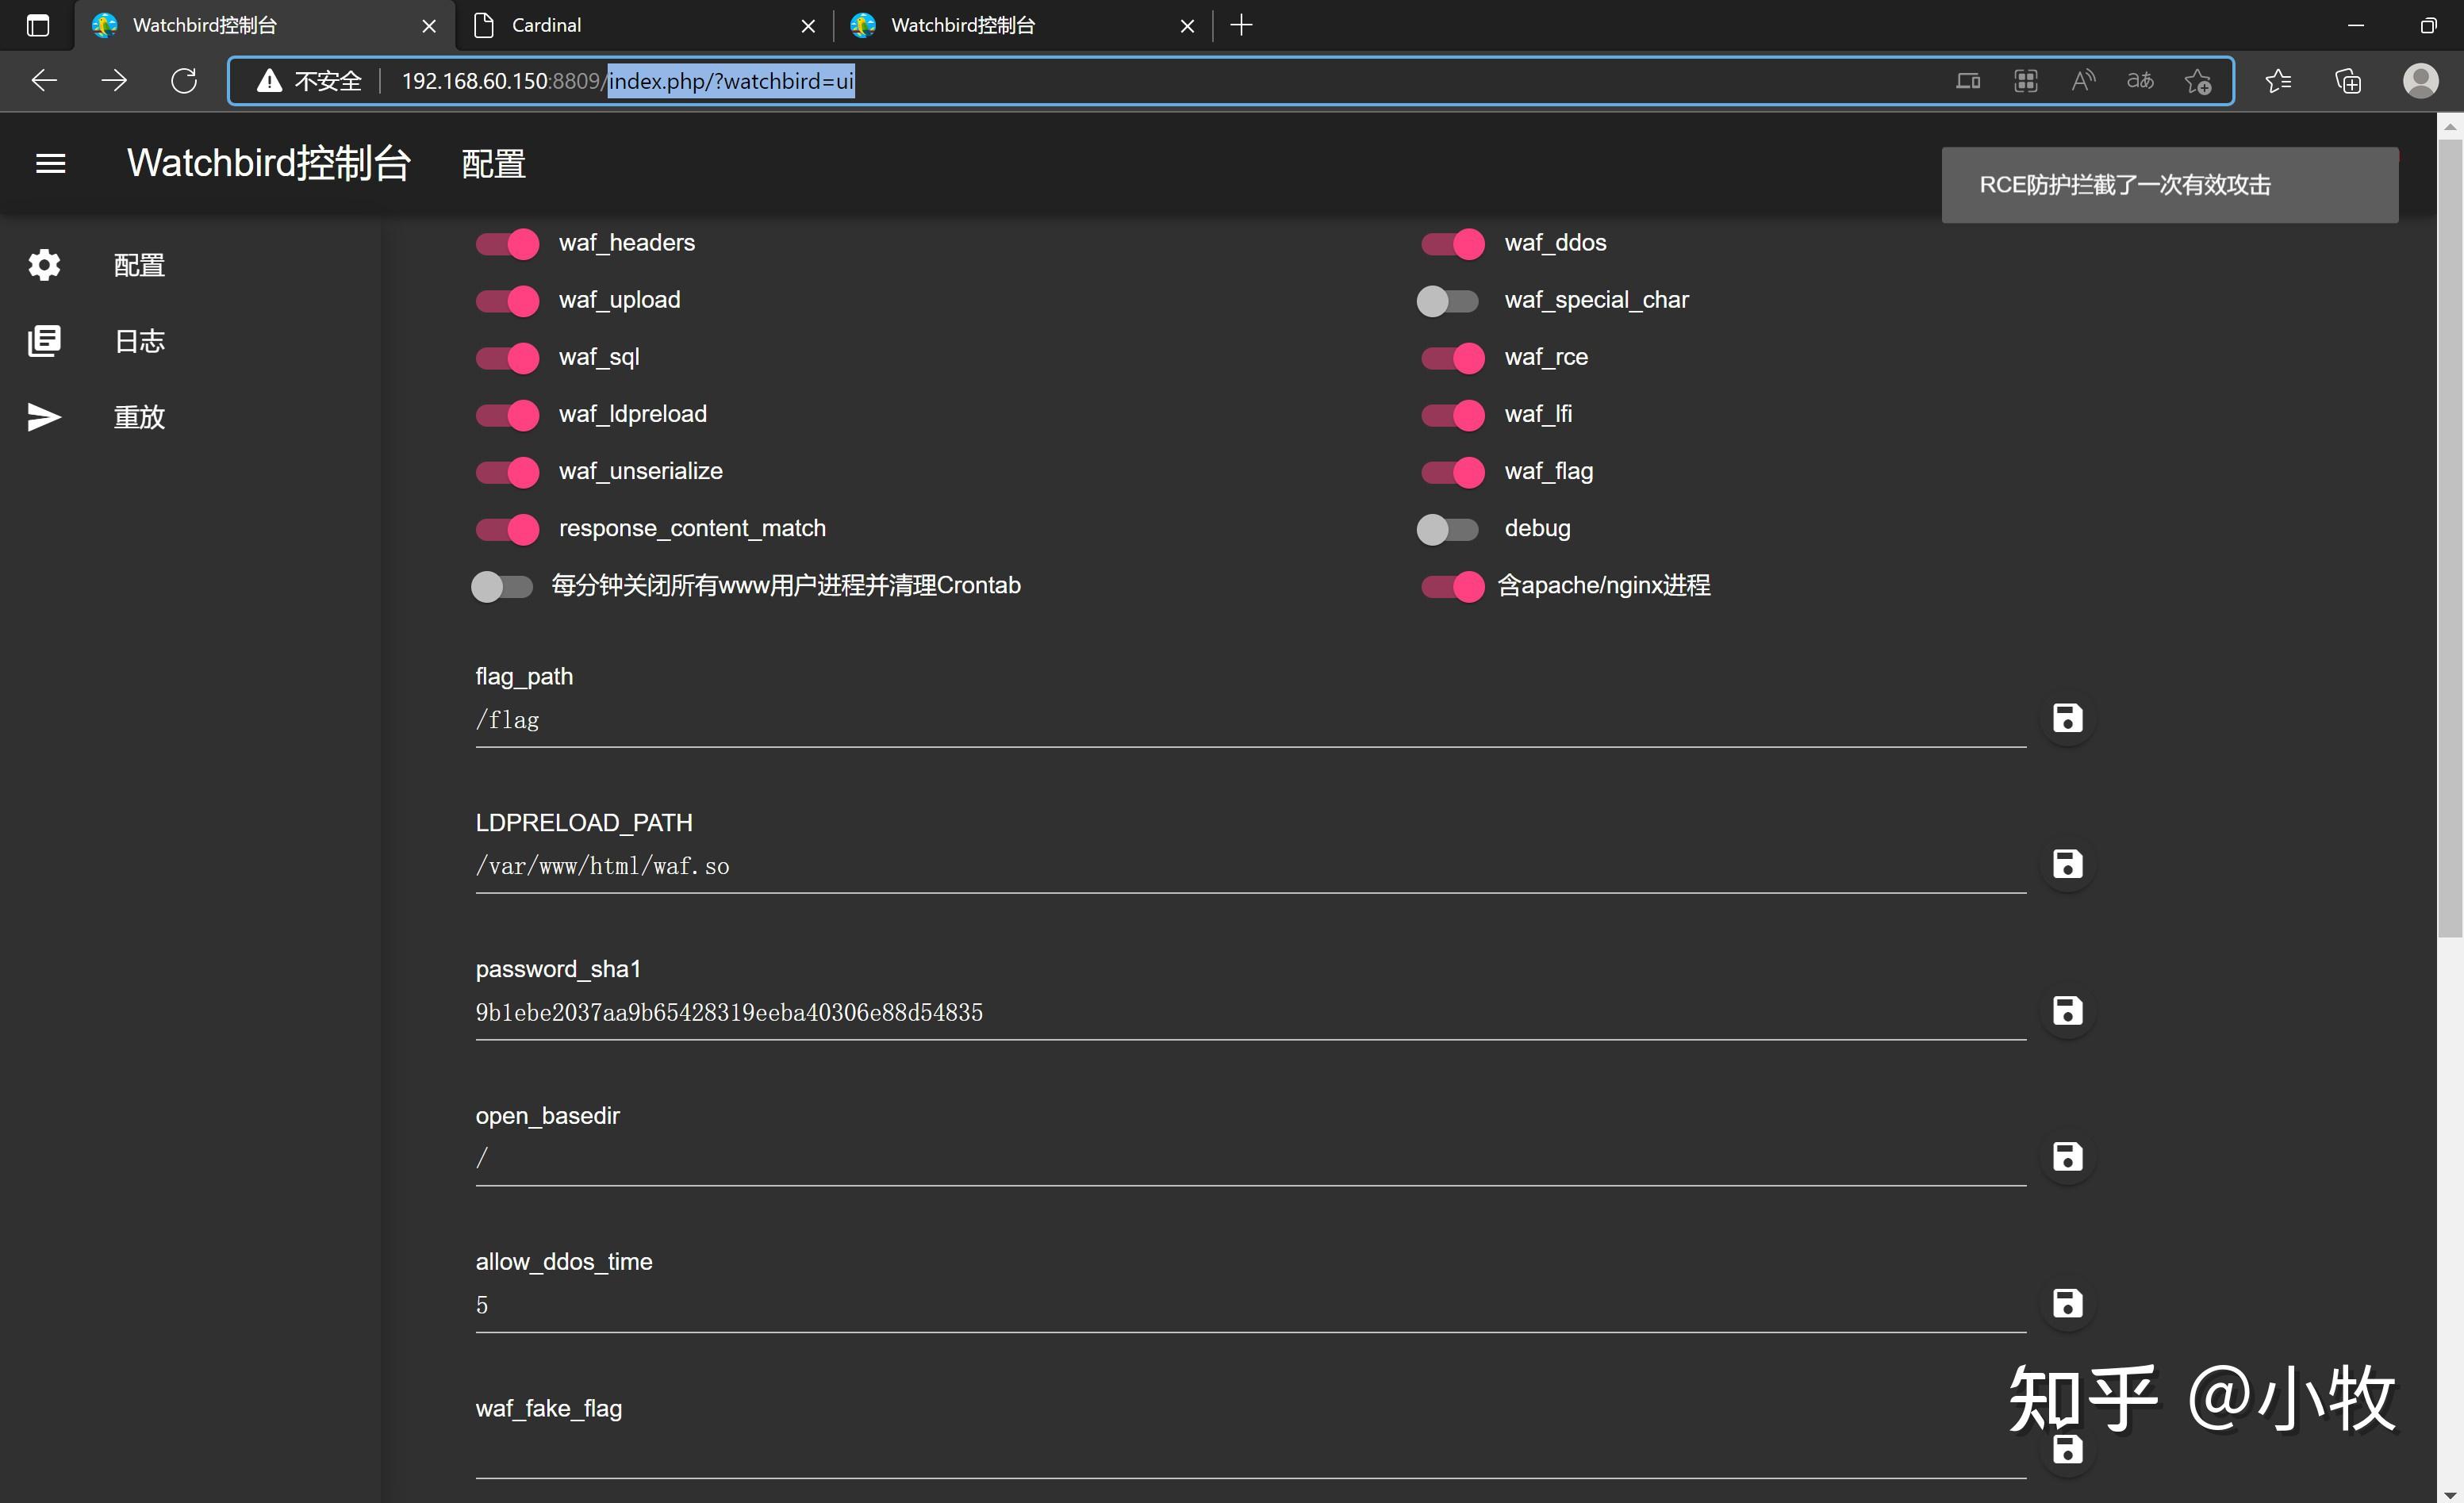Save the open_basedir setting
Screen dimensions: 2464x1503
[x=2067, y=1157]
